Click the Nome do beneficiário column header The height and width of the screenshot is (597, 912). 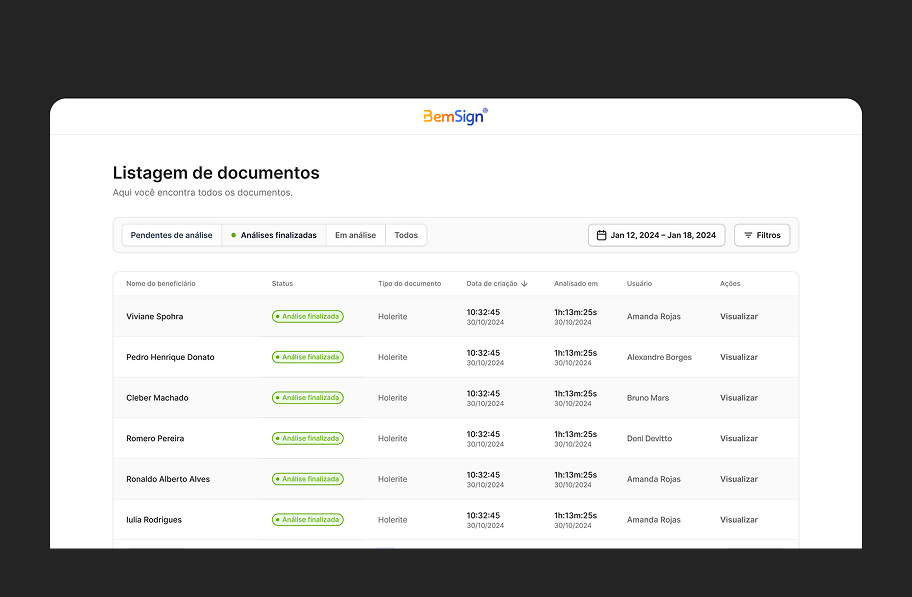[x=161, y=284]
